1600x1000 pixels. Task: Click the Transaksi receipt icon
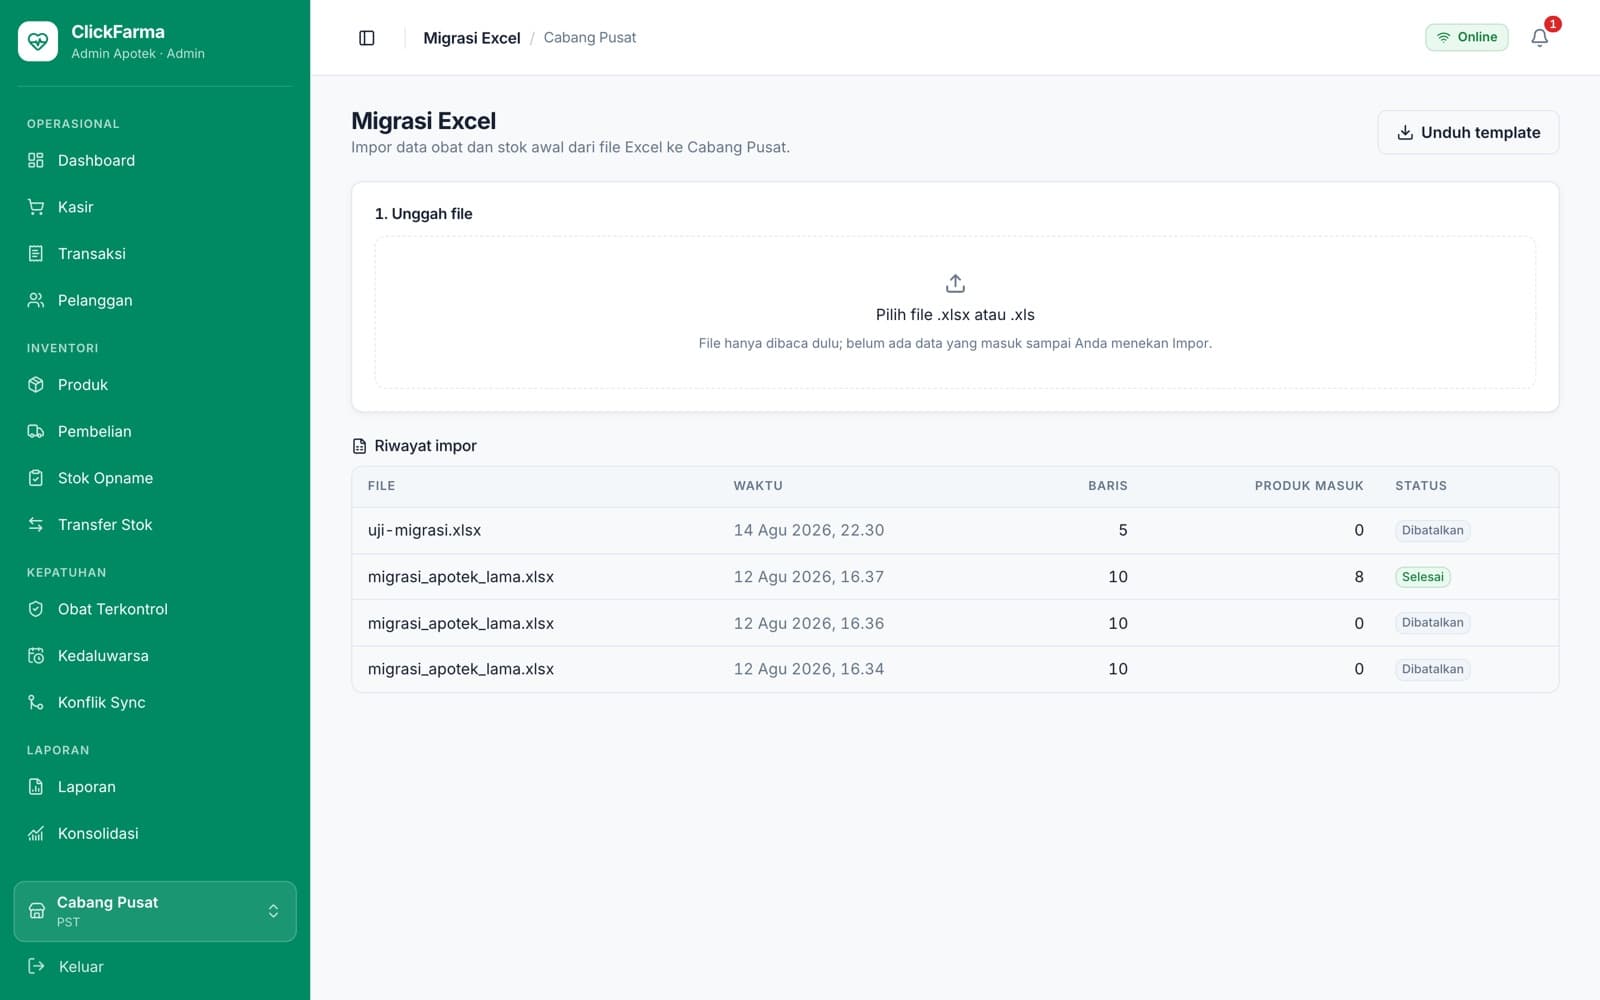coord(36,254)
